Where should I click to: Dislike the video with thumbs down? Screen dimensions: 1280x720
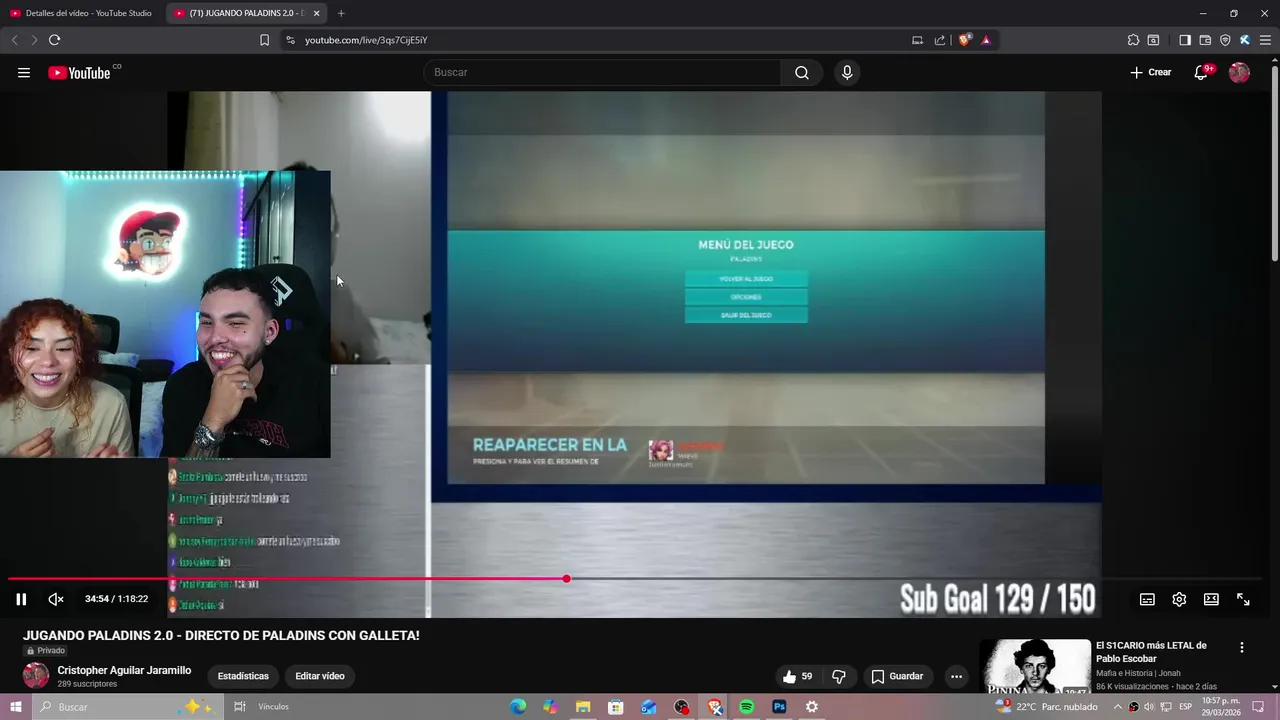(839, 676)
